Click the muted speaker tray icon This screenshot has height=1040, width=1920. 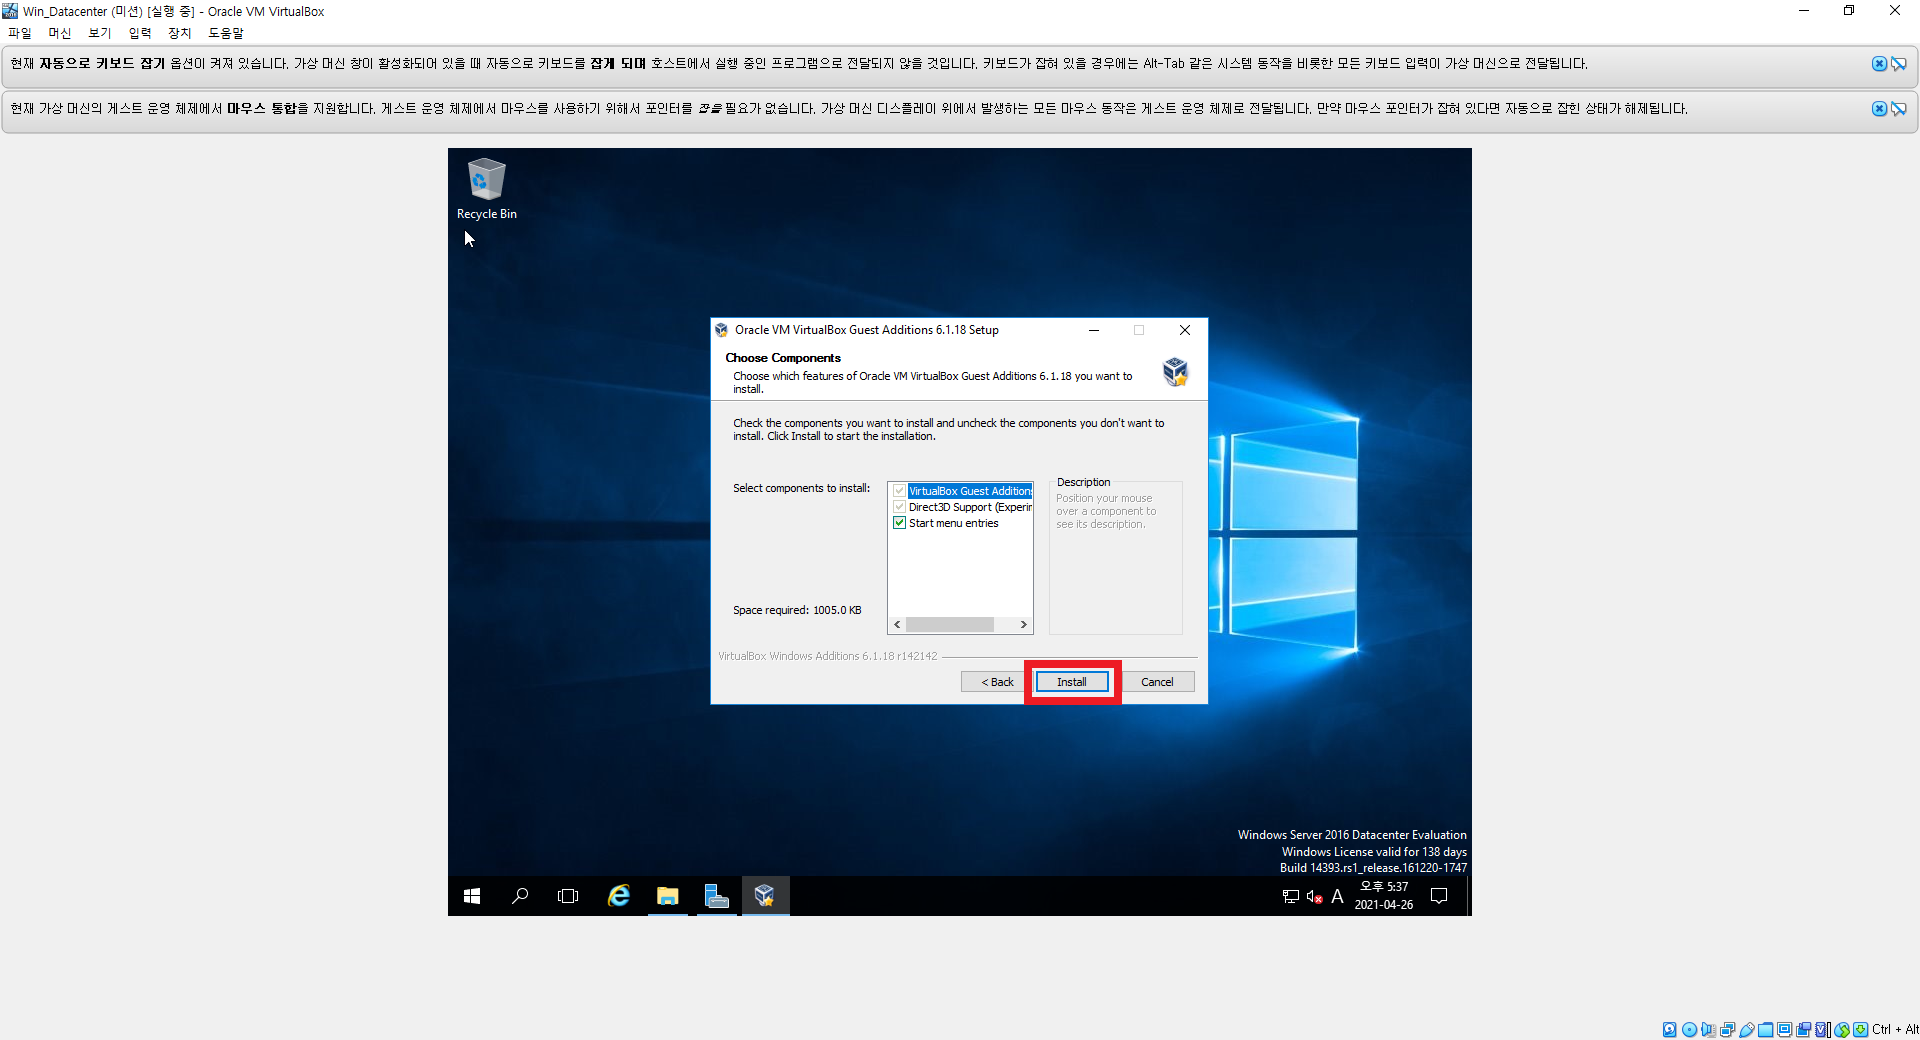tap(1314, 897)
